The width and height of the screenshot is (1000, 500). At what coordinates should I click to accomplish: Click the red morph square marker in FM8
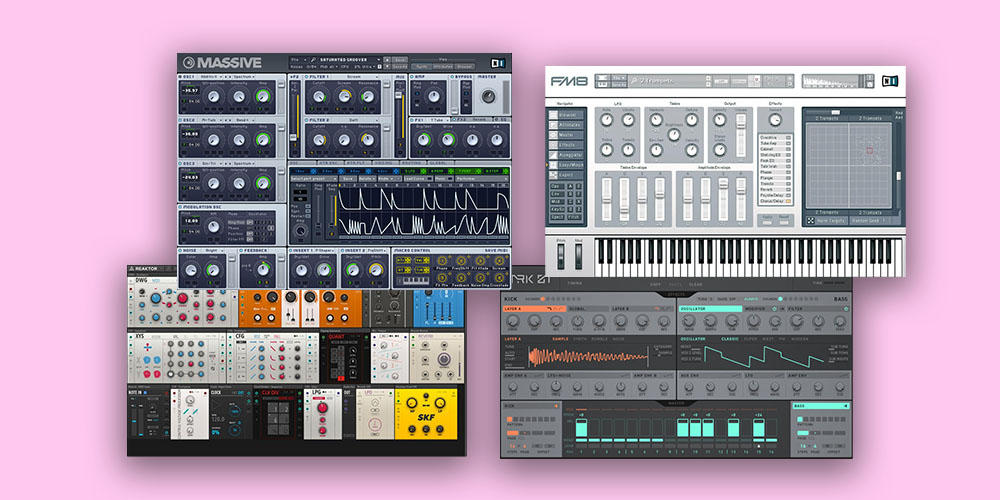[x=868, y=151]
